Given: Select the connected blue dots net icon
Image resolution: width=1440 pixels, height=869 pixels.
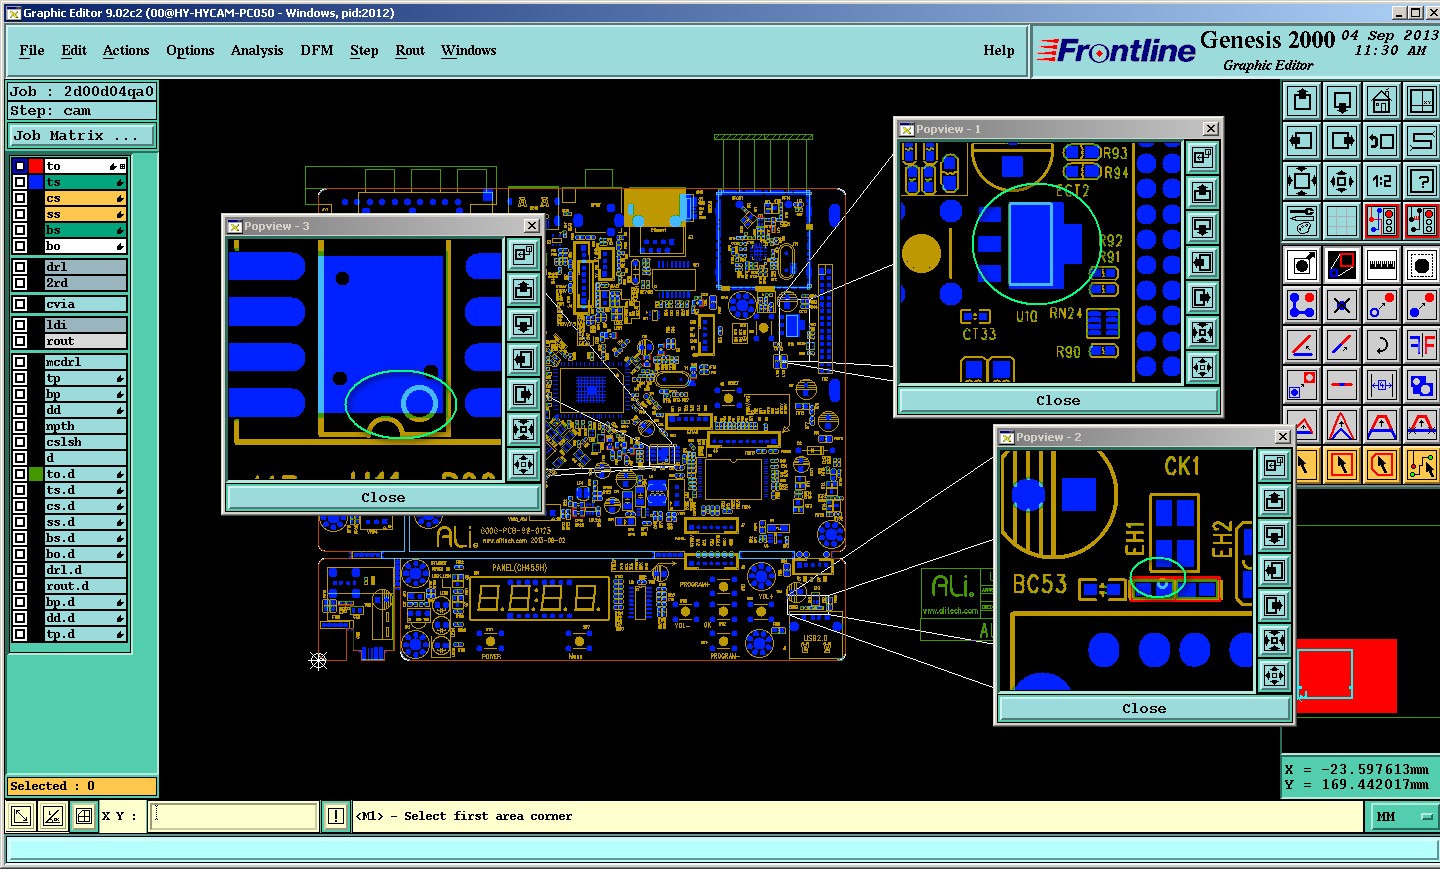Looking at the screenshot, I should (1302, 305).
